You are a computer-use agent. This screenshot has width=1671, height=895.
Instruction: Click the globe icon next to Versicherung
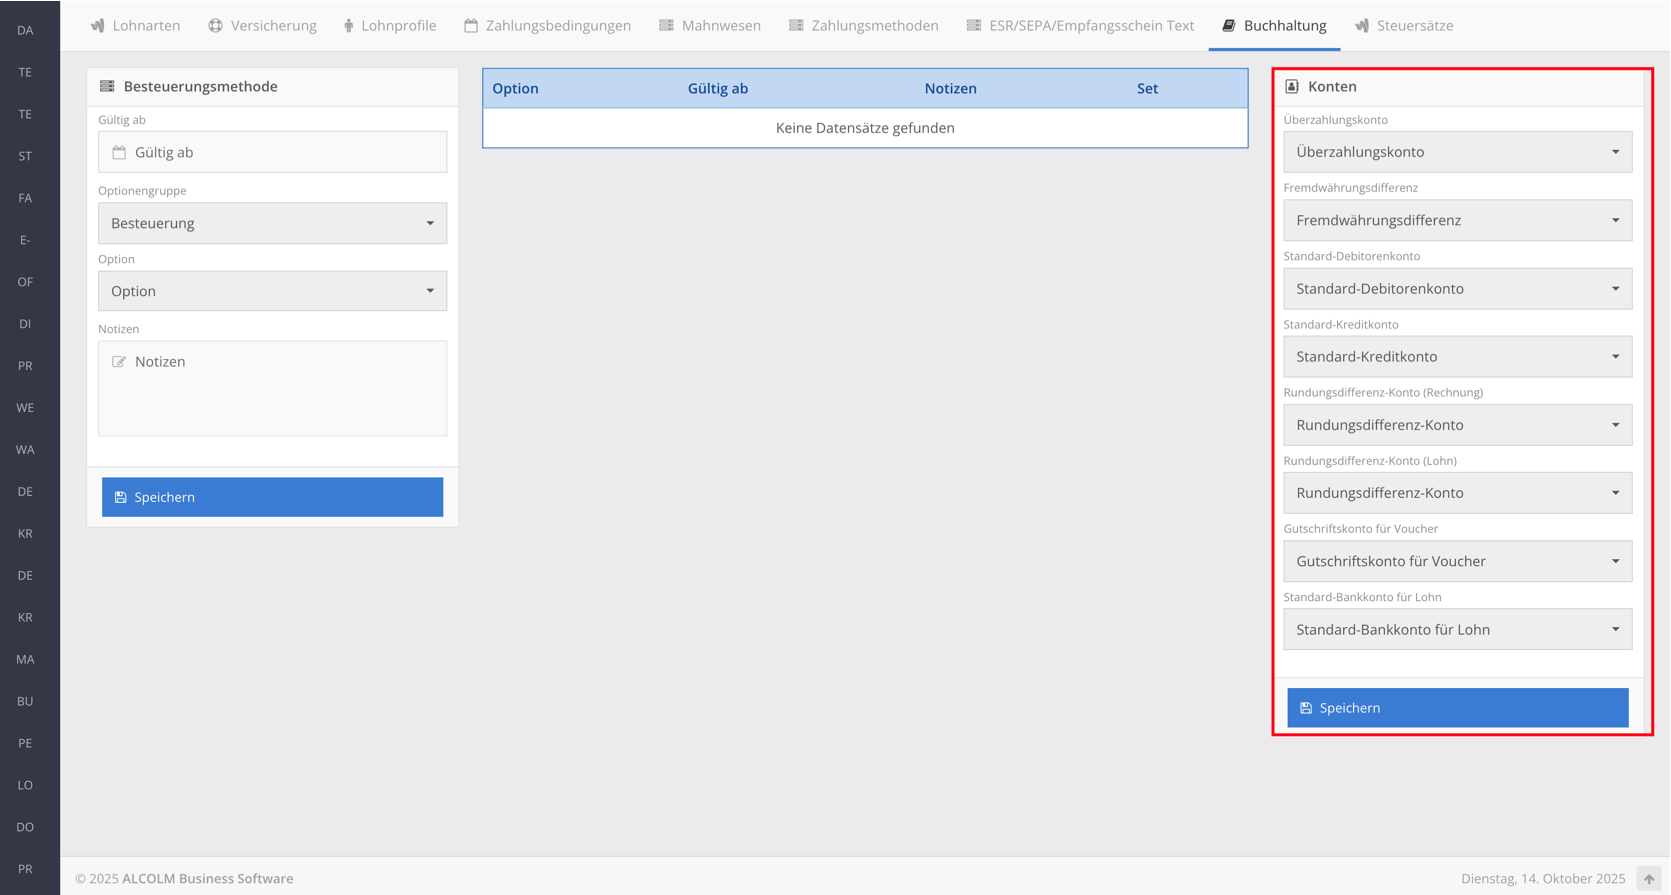click(x=215, y=26)
